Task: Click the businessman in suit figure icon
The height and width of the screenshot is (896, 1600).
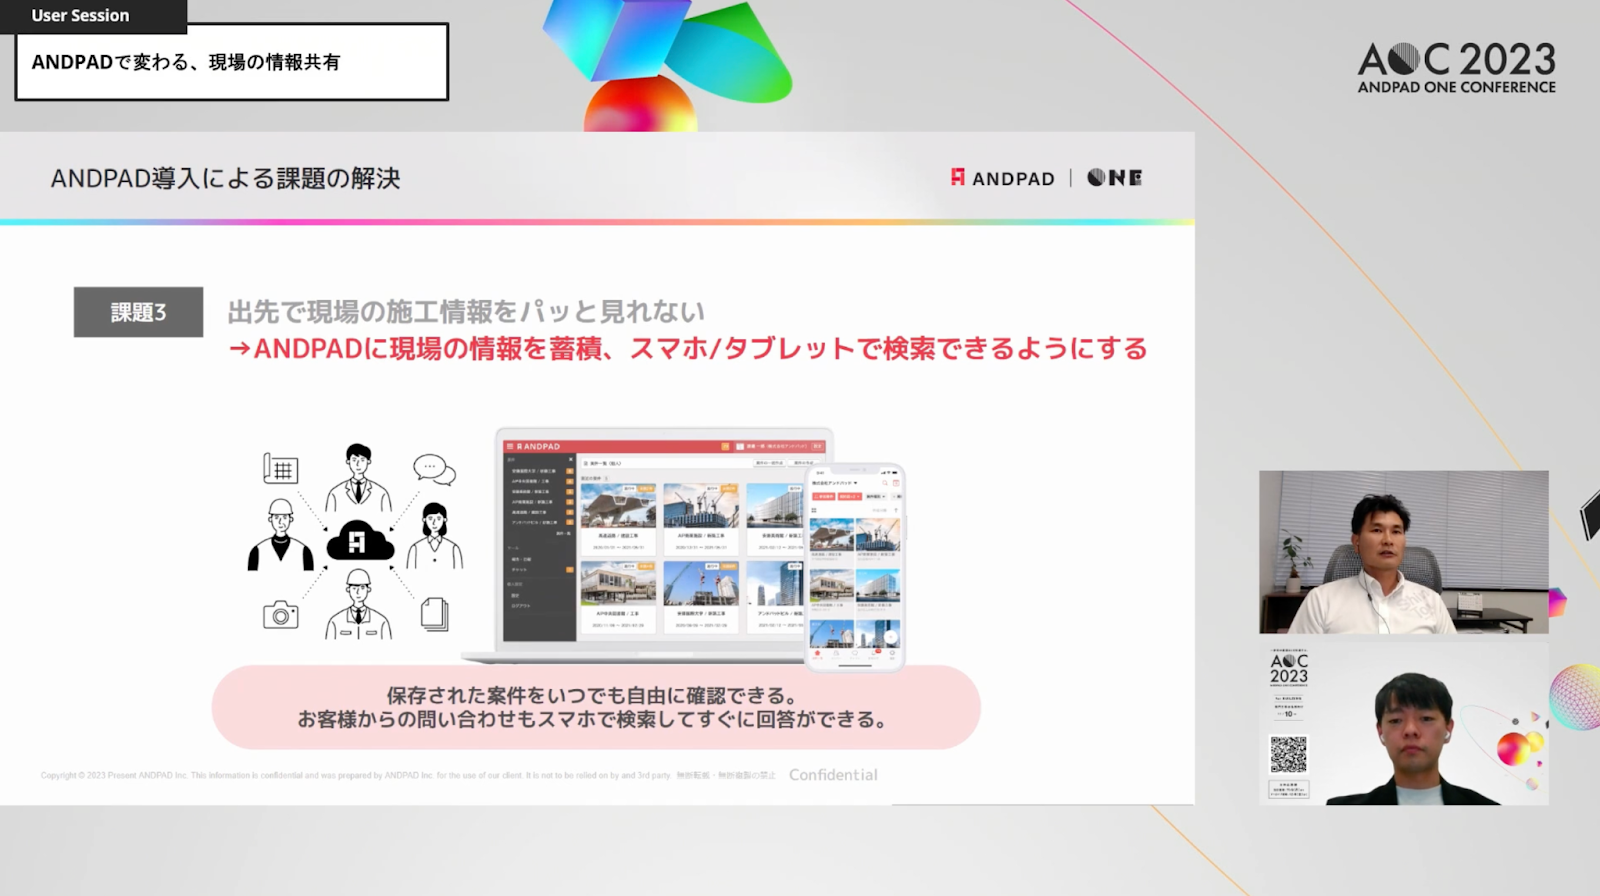Action: coord(358,477)
